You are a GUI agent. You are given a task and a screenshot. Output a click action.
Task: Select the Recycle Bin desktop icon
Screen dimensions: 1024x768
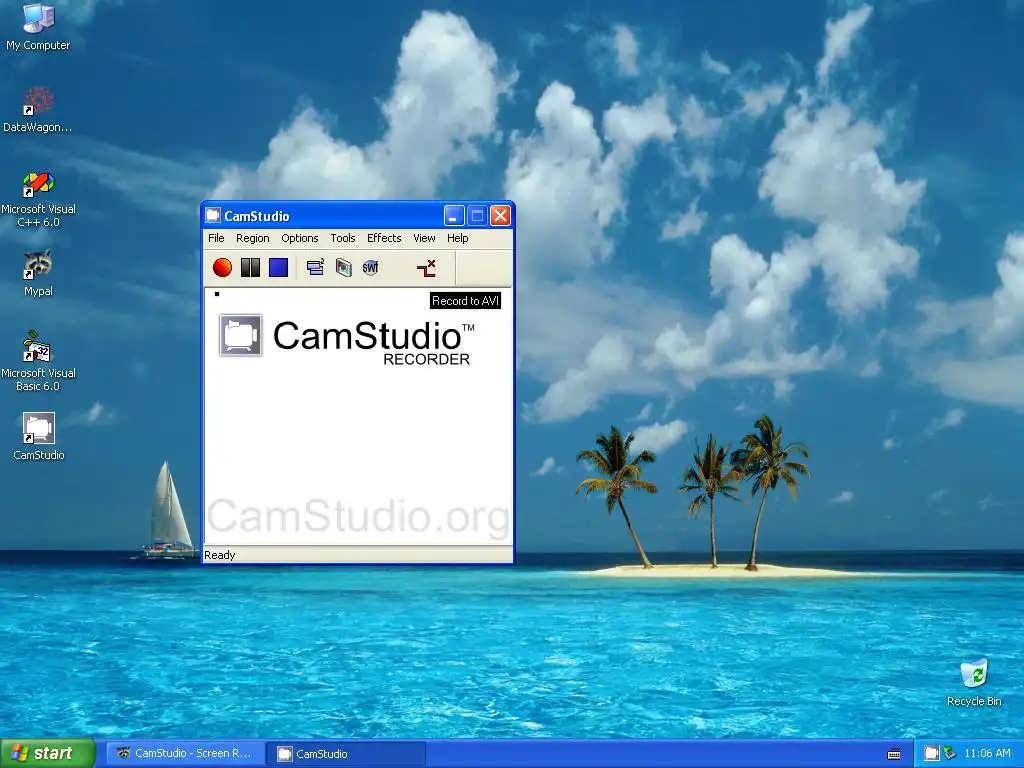tap(974, 683)
